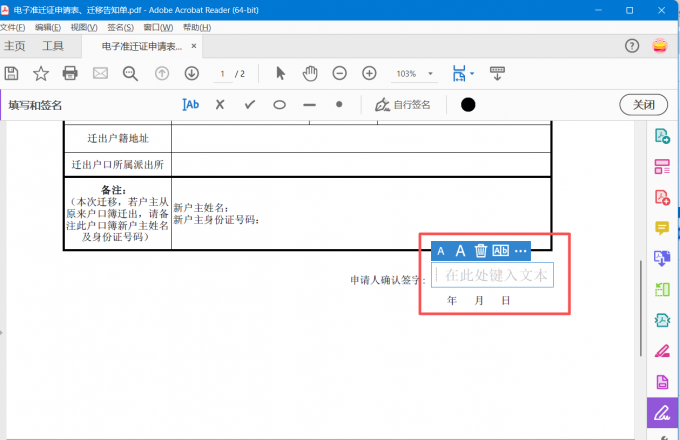680x440 pixels.
Task: Open more options on text field toolbar
Action: (520, 251)
